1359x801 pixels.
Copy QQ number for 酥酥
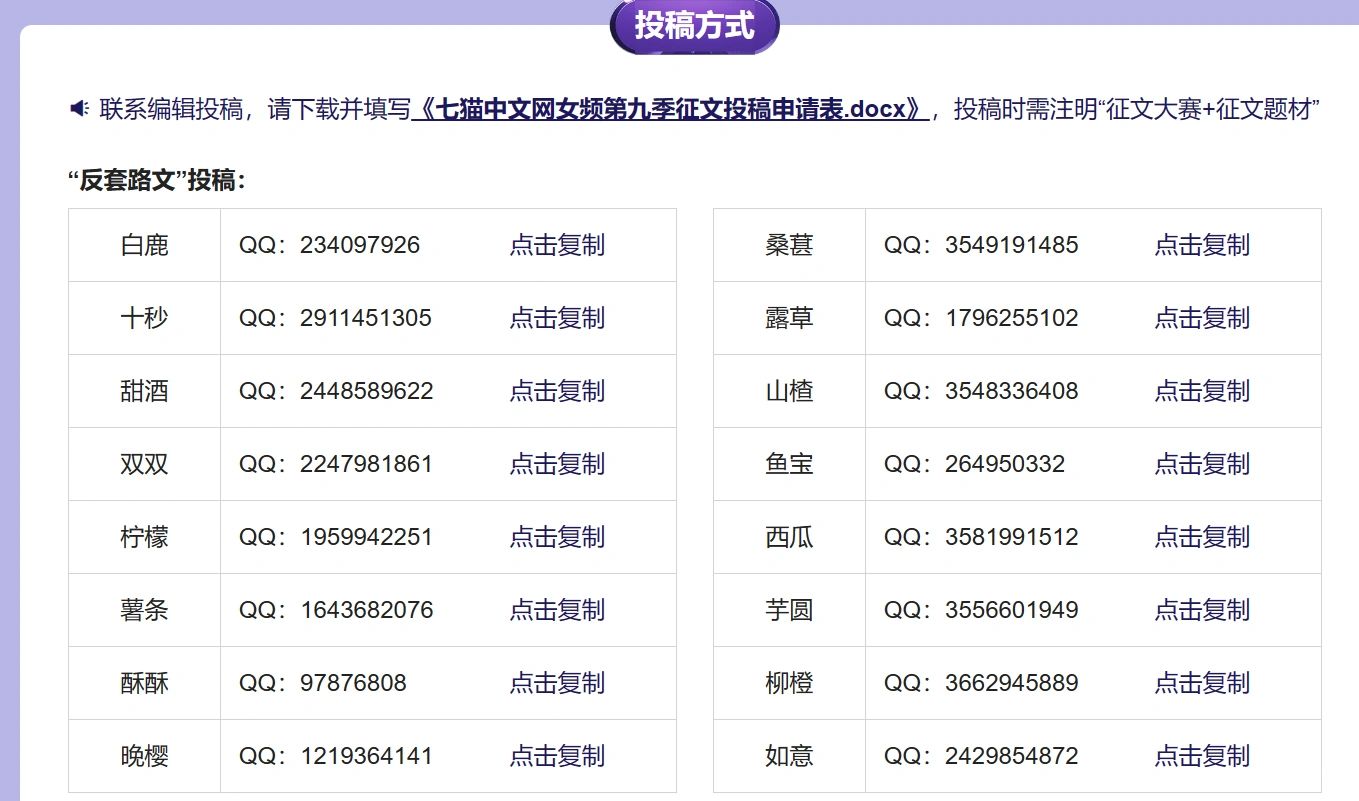[557, 683]
